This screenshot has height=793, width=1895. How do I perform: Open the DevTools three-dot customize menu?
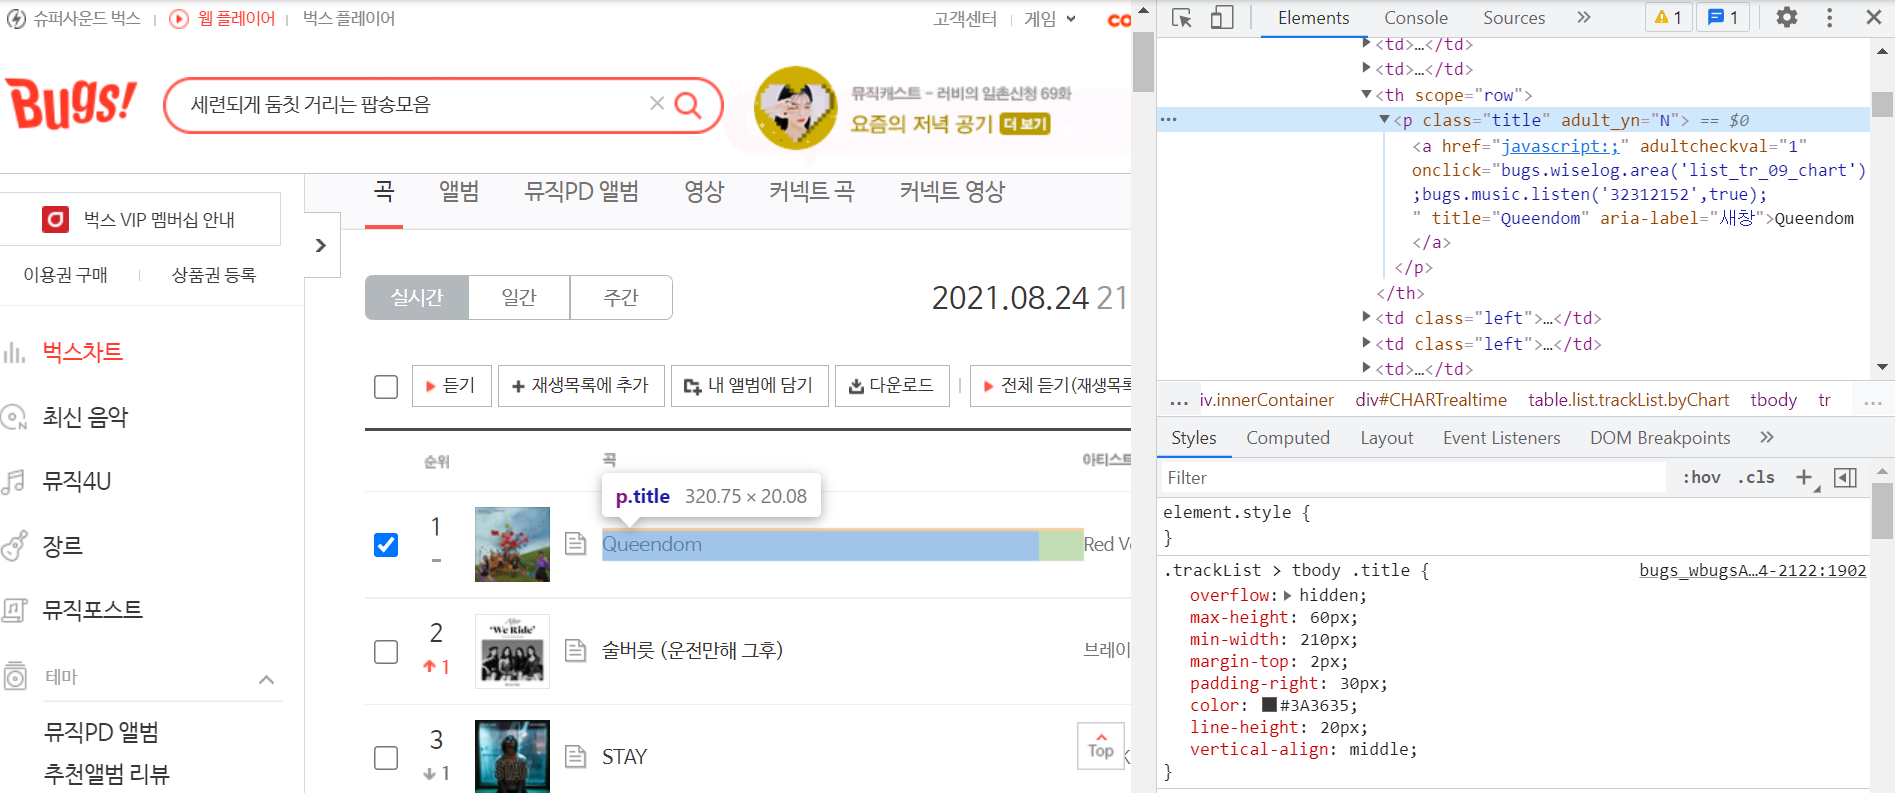(x=1830, y=17)
